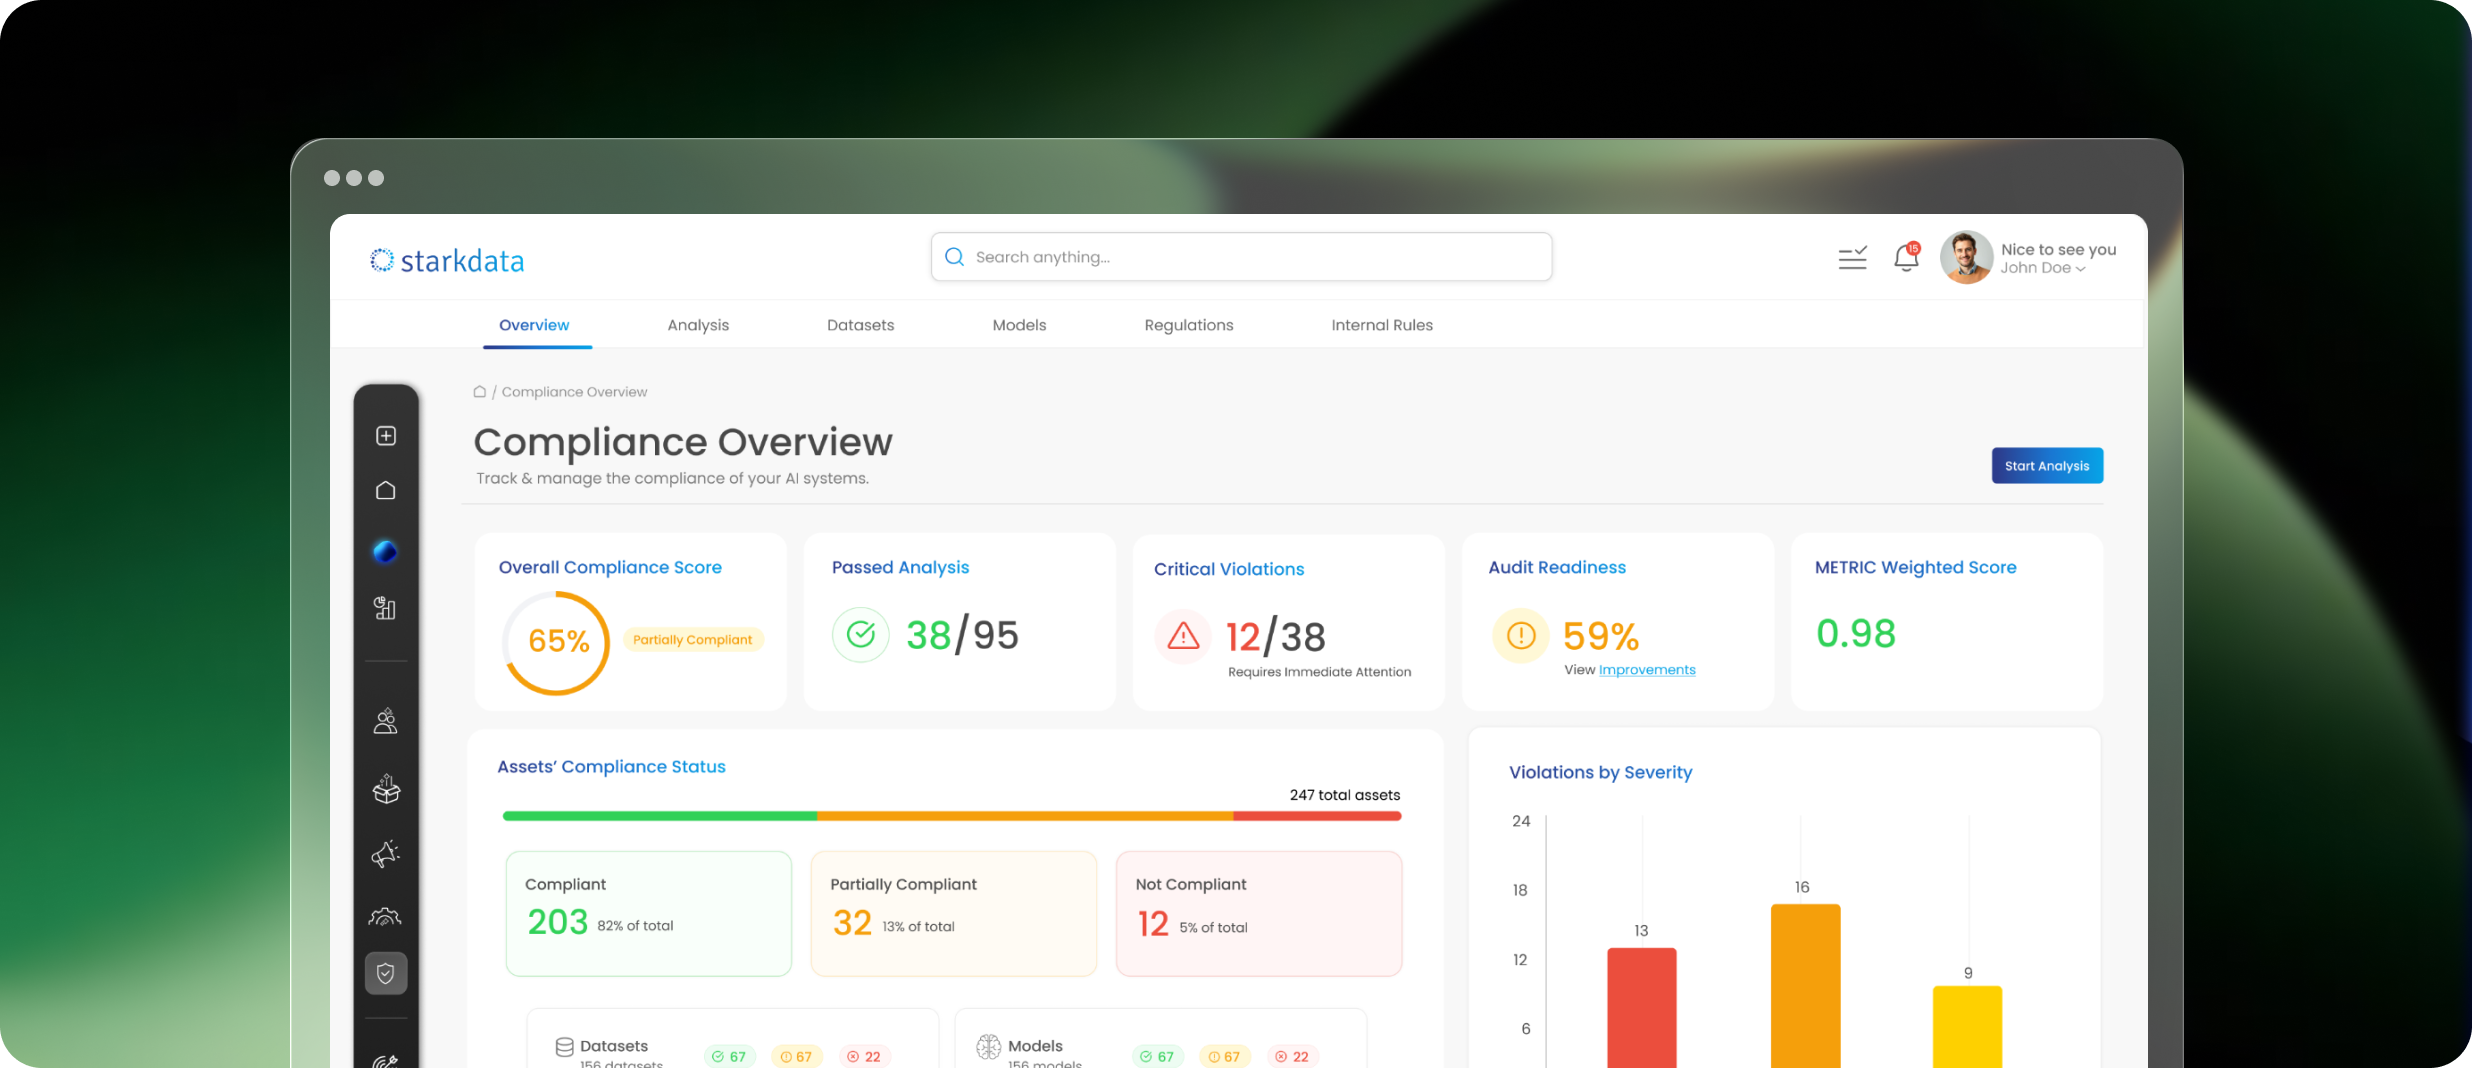The image size is (2472, 1068).
Task: Click the 59% Audit Readiness value
Action: (1601, 636)
